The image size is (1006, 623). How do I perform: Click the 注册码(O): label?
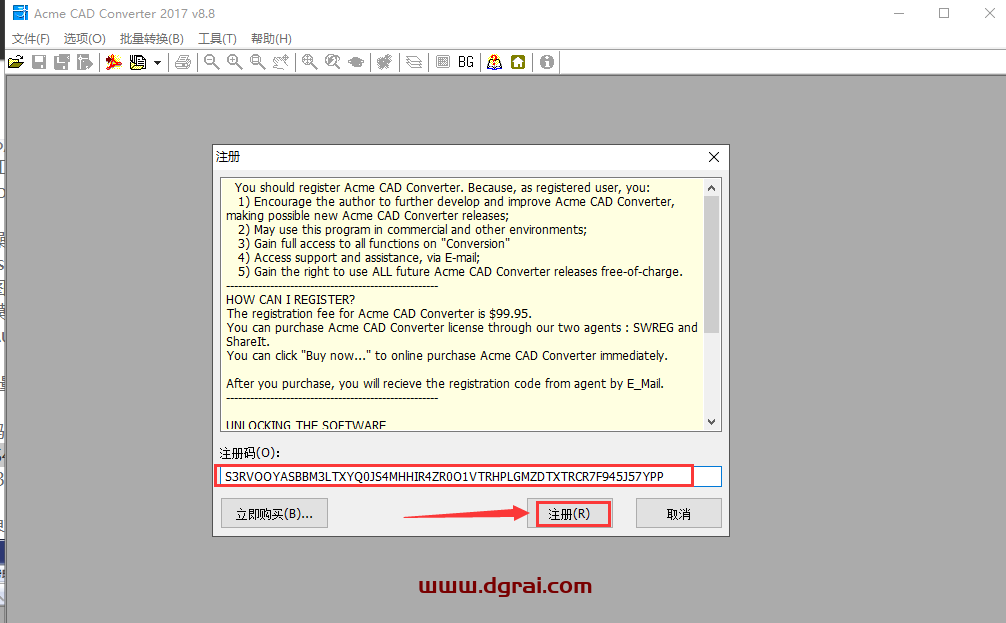click(x=250, y=453)
